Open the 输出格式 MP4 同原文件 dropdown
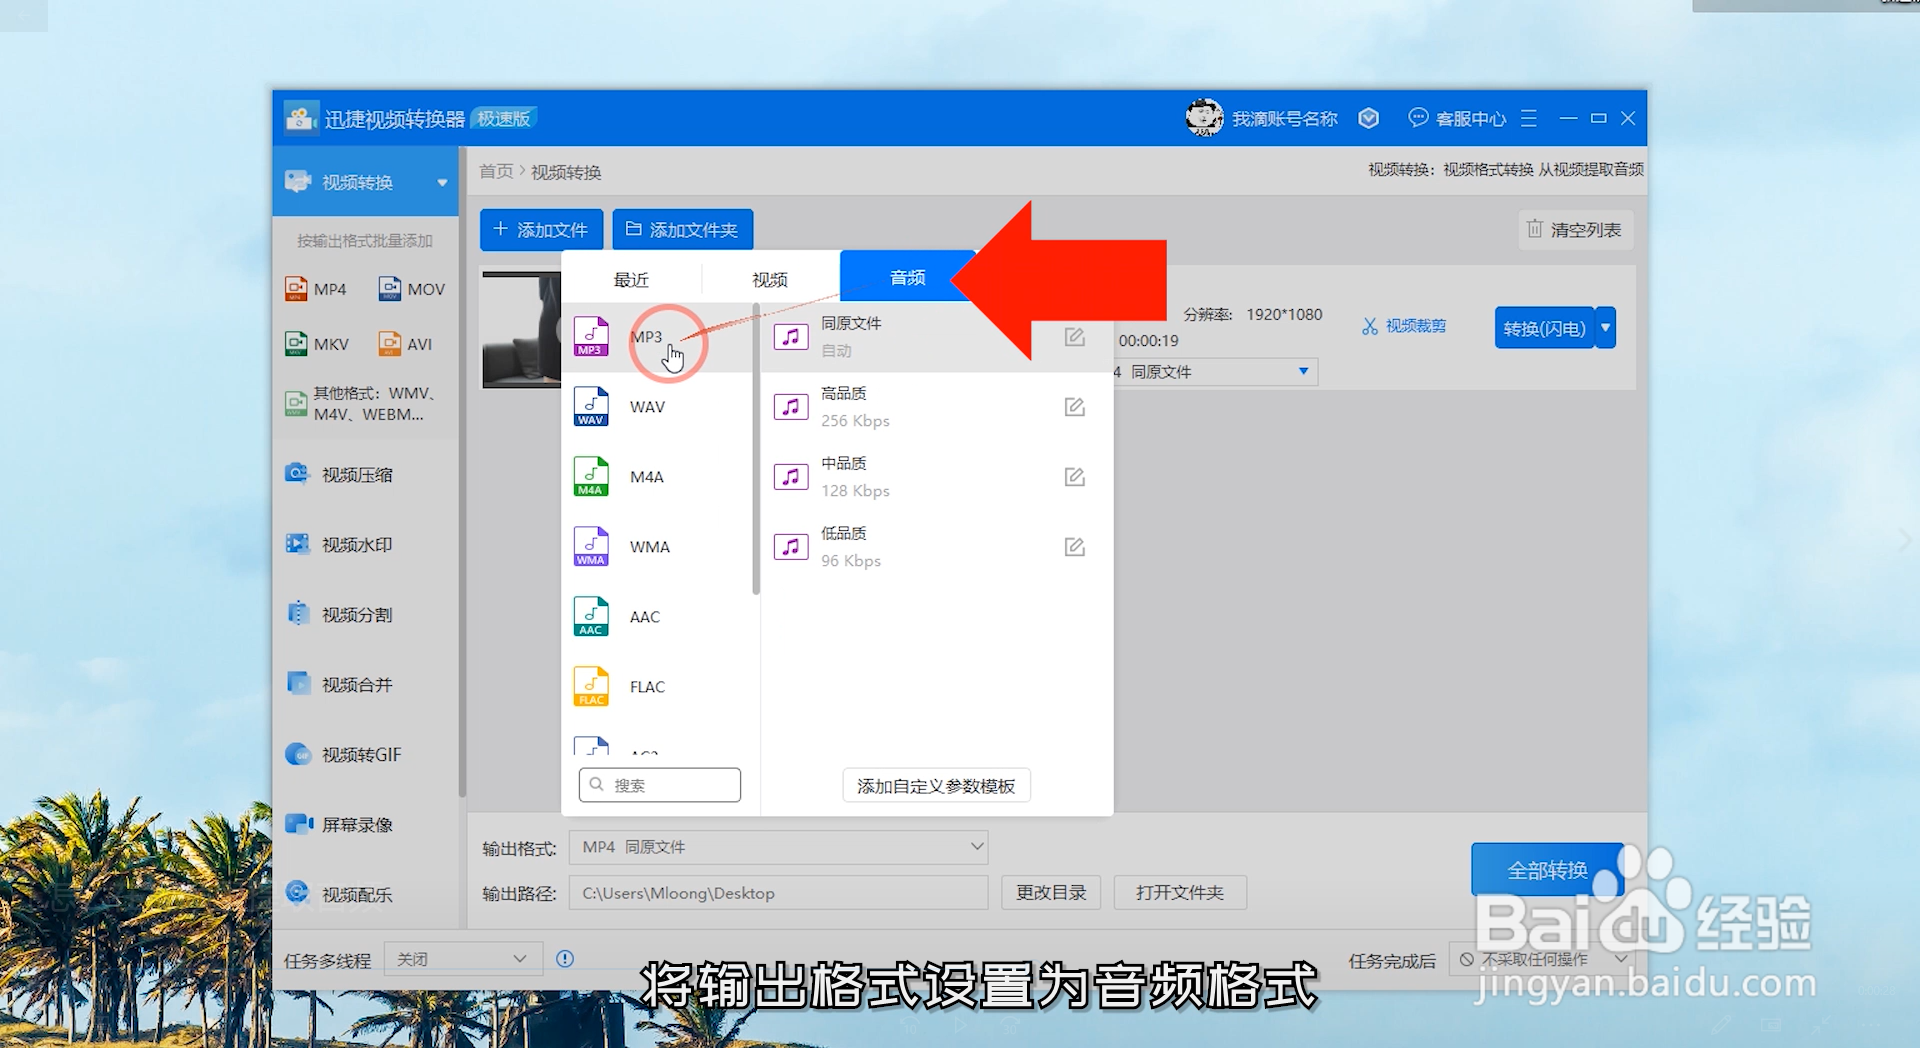The image size is (1920, 1048). pyautogui.click(x=778, y=847)
